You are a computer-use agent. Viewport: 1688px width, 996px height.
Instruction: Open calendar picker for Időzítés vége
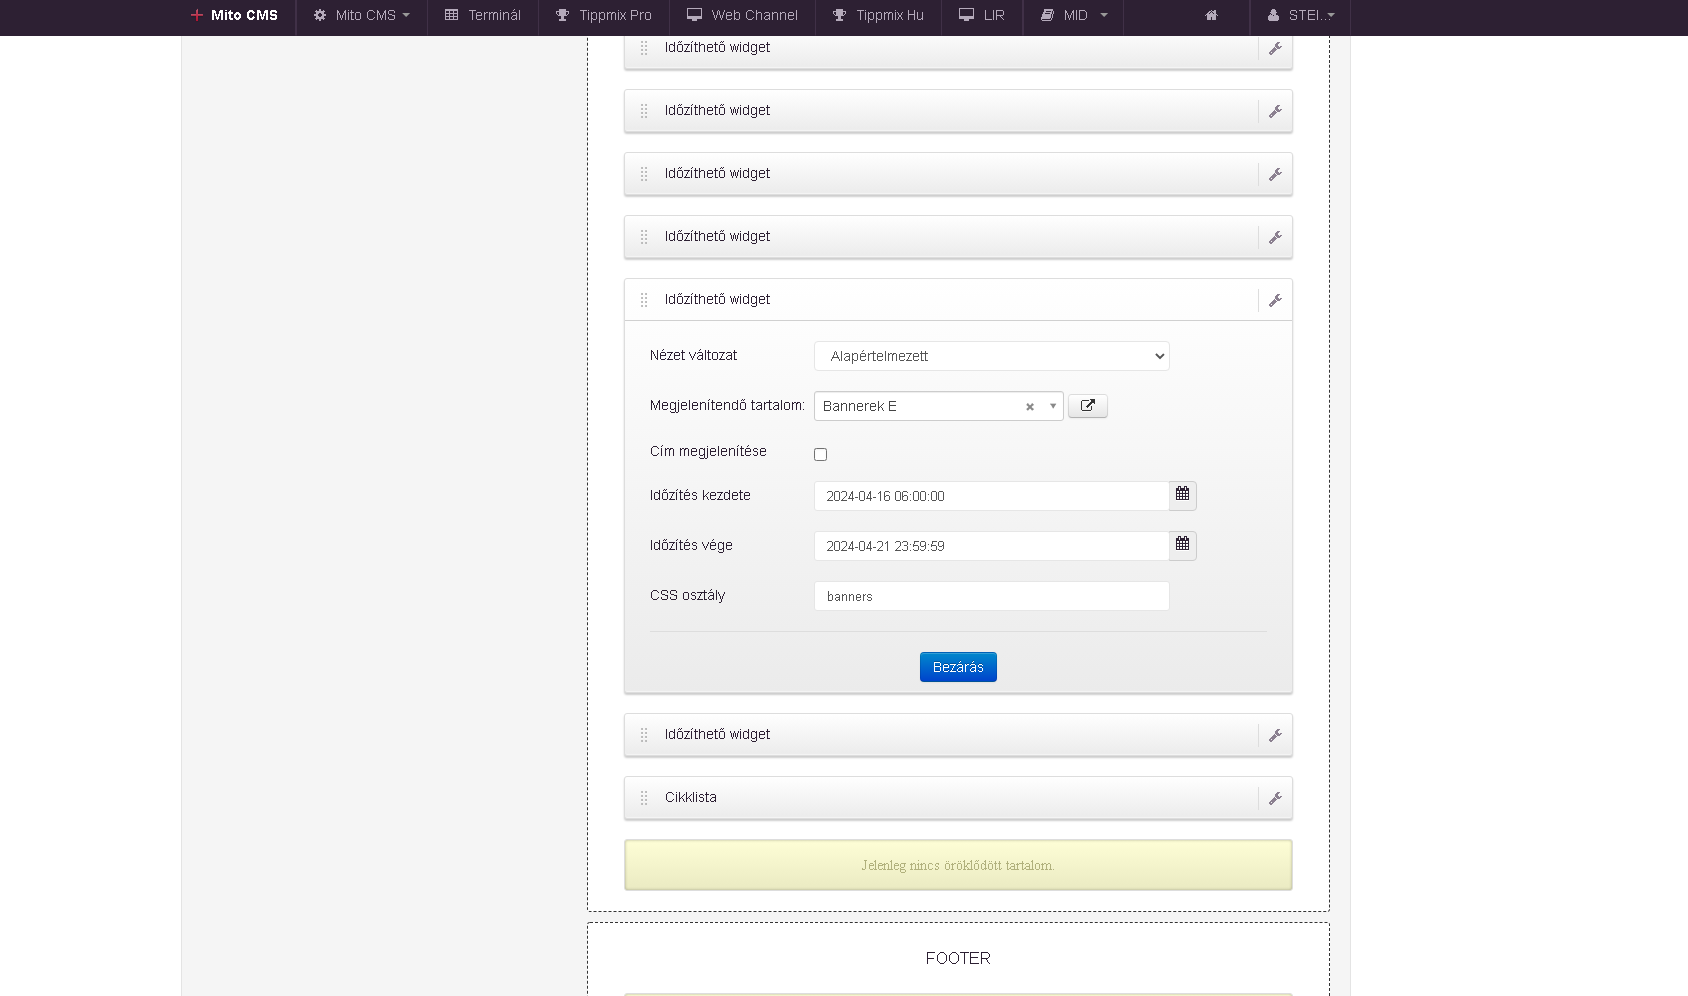[1182, 545]
